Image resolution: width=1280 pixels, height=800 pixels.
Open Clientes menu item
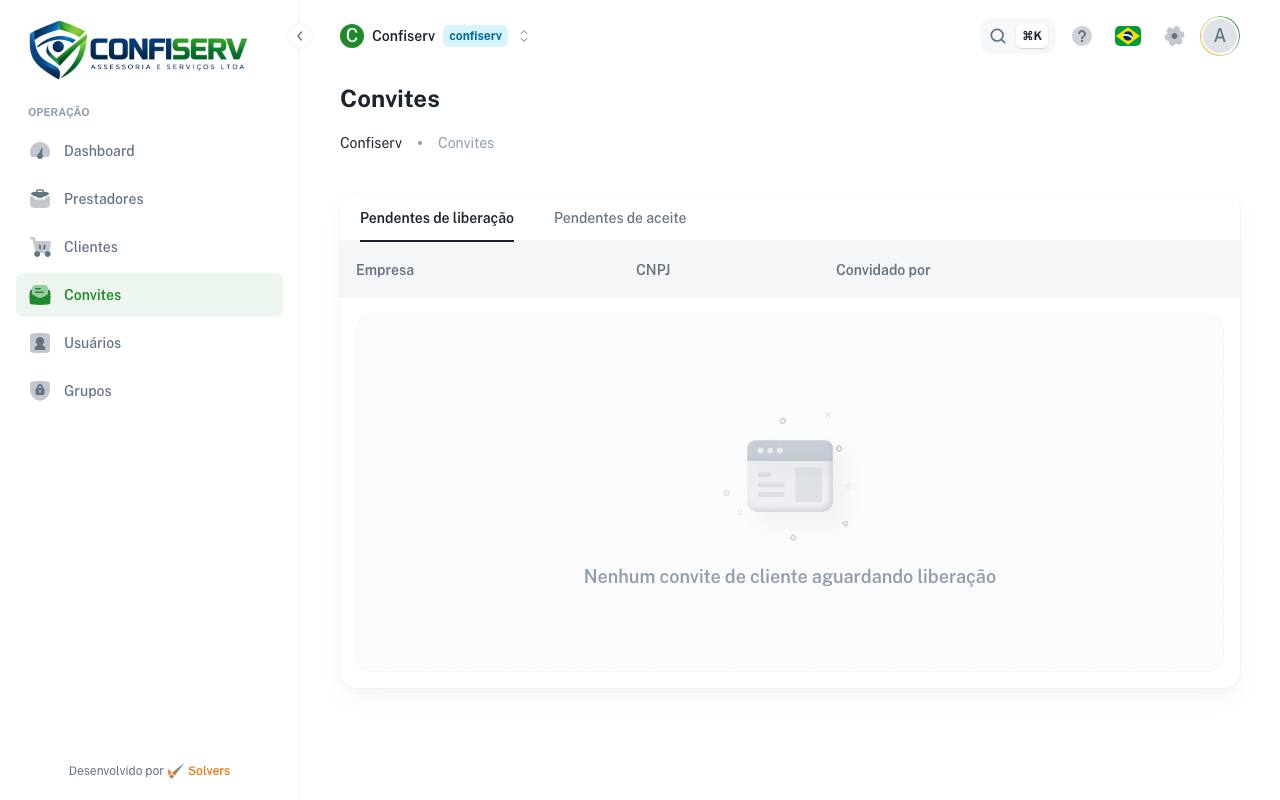pyautogui.click(x=149, y=247)
